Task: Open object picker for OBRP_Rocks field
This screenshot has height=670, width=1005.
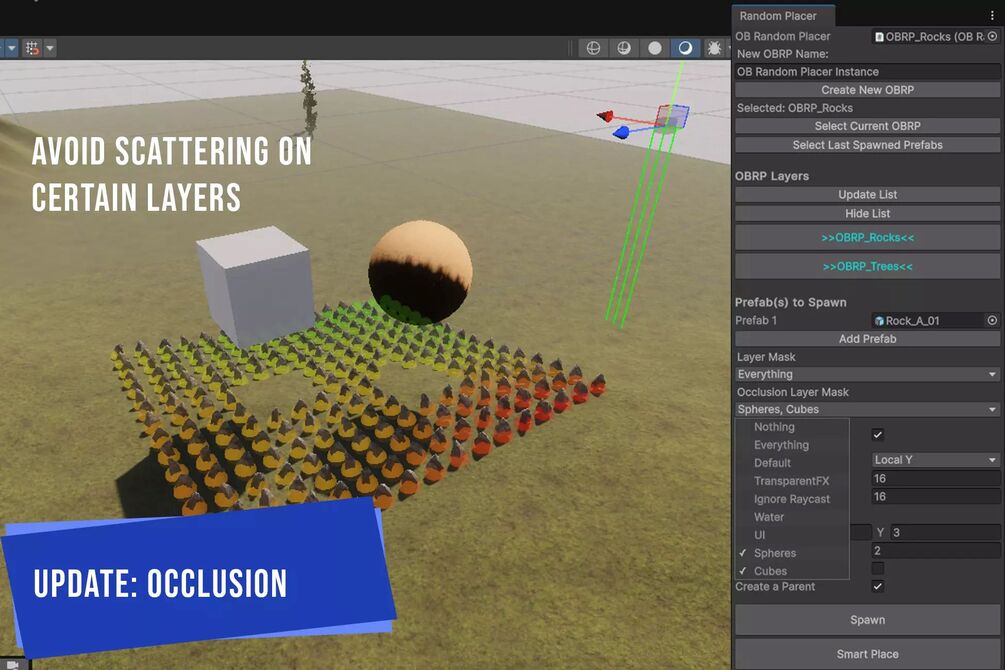Action: [x=992, y=37]
